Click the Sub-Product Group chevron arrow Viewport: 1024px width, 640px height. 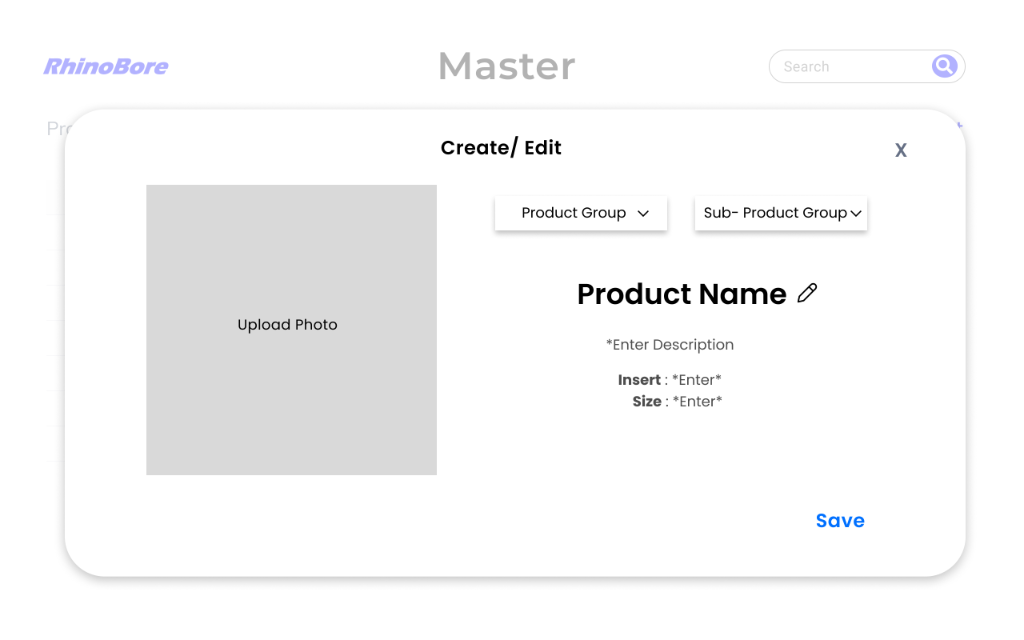coord(856,213)
